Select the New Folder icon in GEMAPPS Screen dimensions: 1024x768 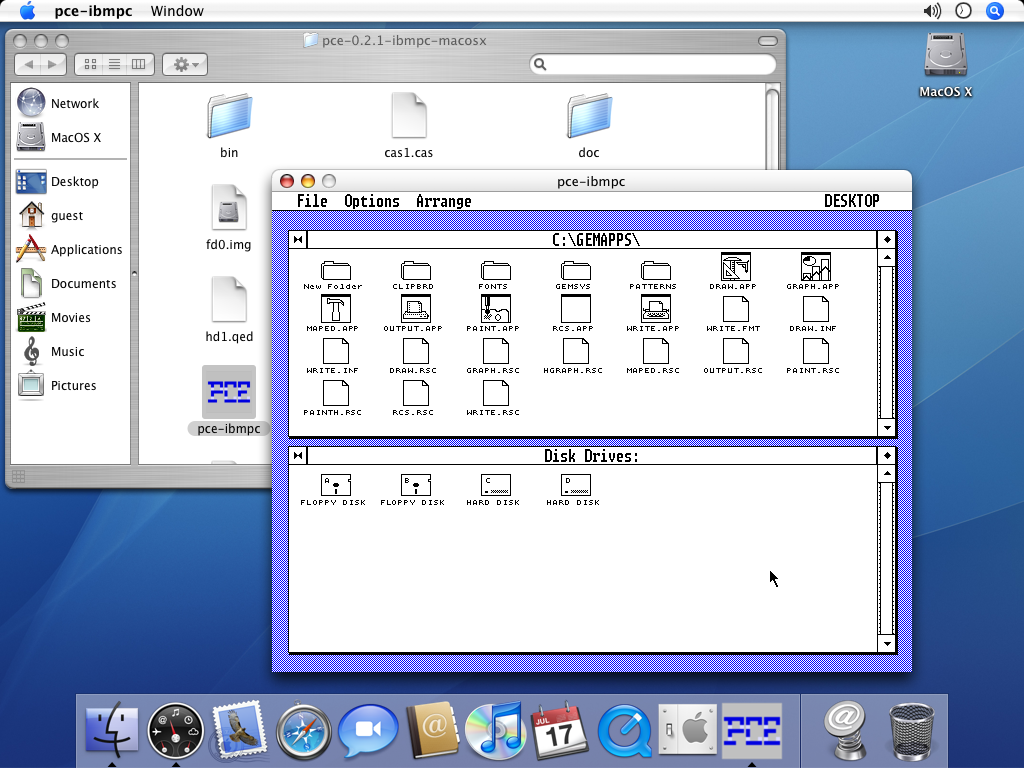click(x=336, y=270)
